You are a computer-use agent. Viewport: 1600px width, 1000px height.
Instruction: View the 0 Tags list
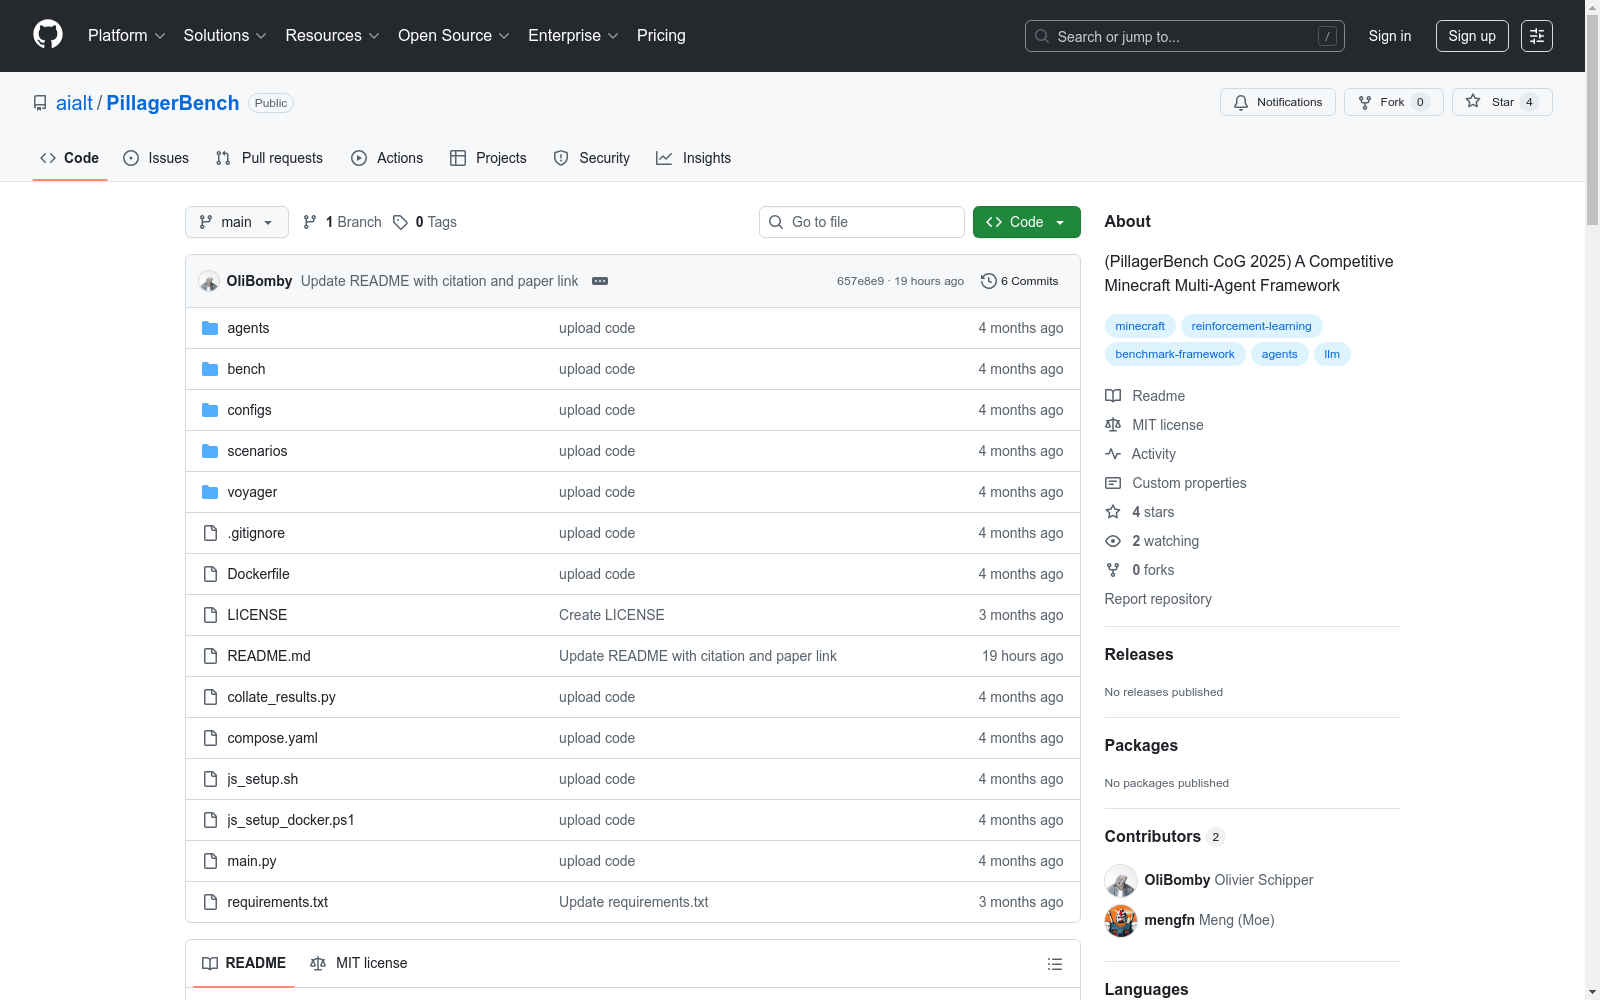pyautogui.click(x=425, y=222)
